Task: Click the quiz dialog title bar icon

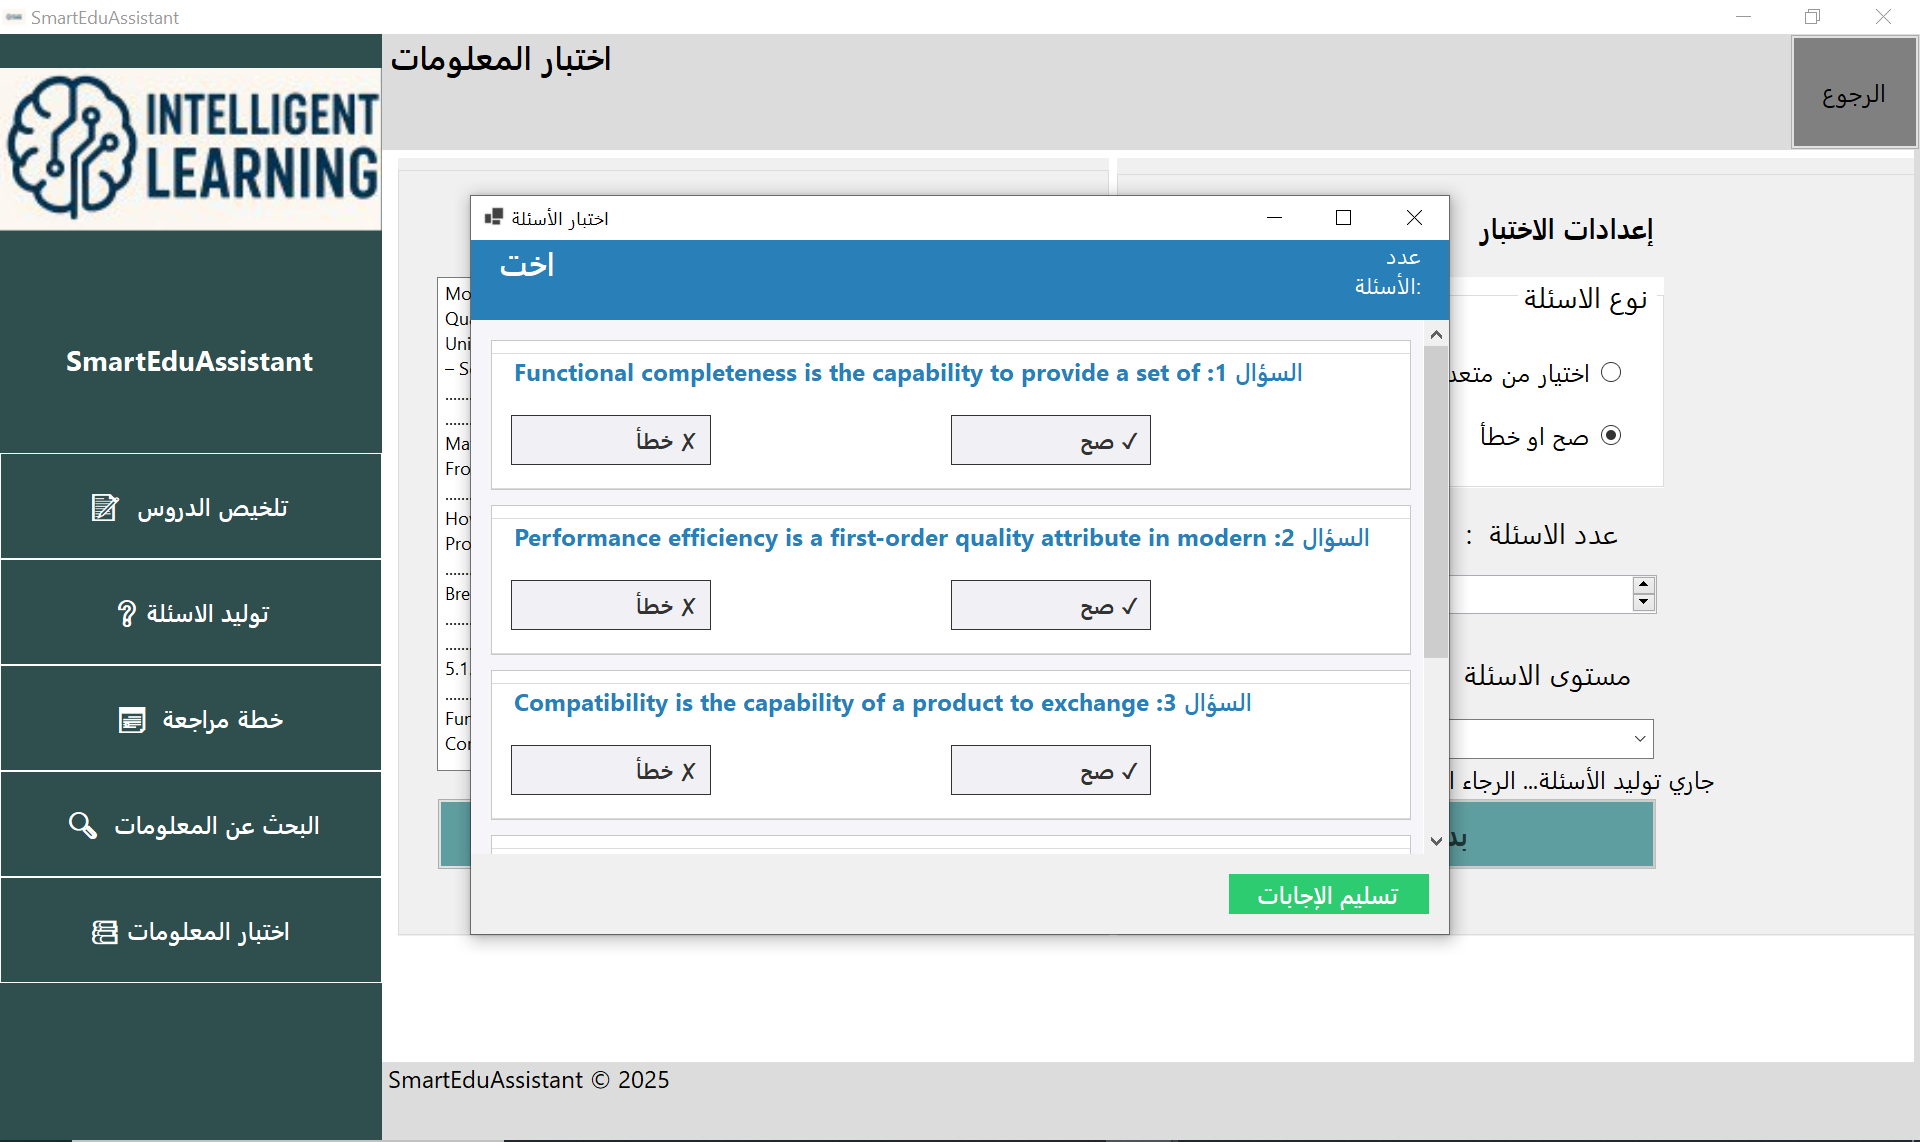Action: tap(493, 217)
